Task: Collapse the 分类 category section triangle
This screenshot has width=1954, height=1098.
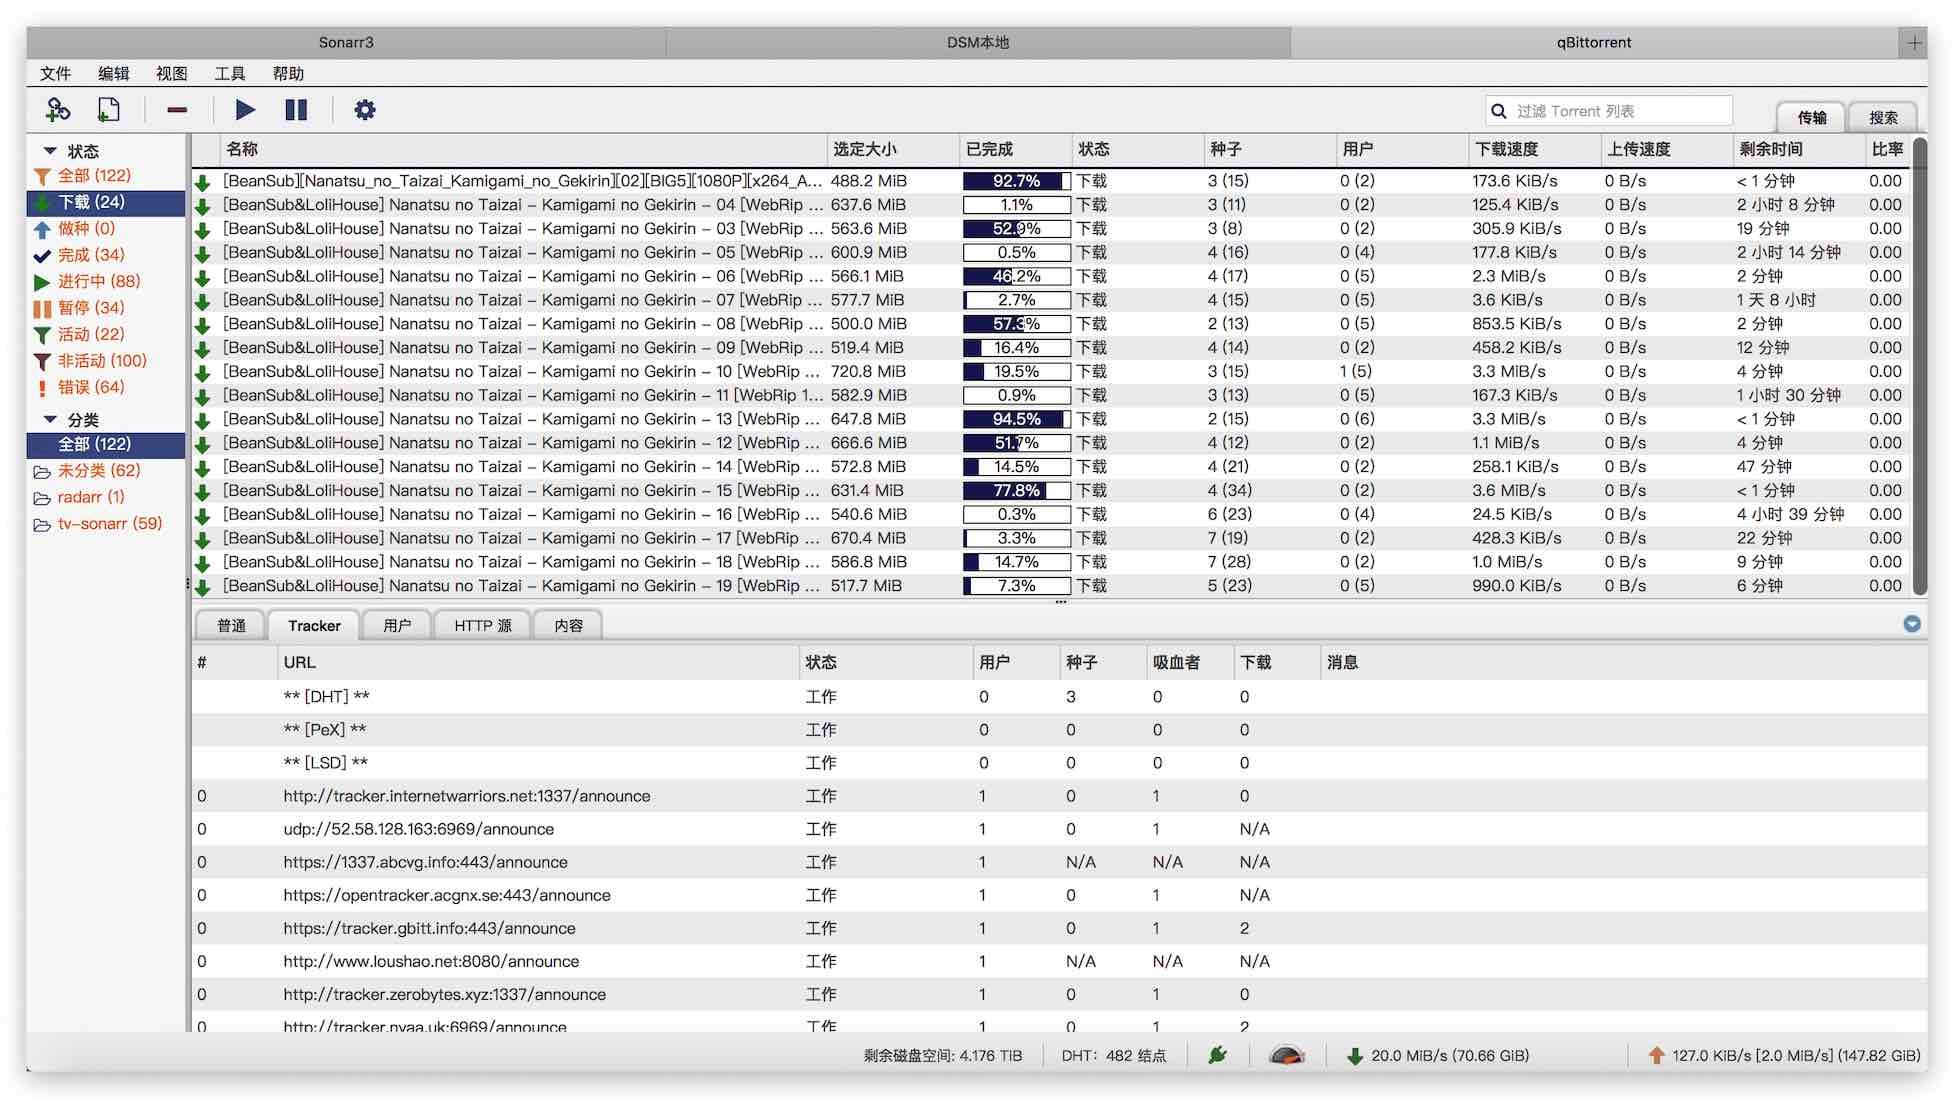Action: pos(50,419)
